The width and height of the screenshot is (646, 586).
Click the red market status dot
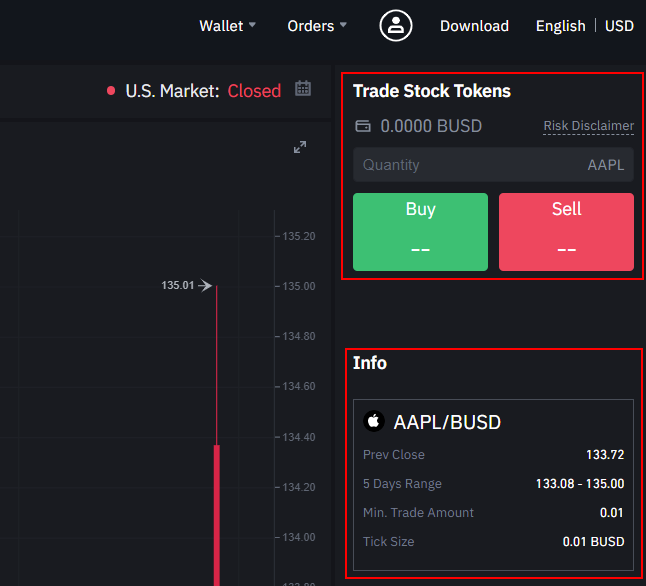111,91
